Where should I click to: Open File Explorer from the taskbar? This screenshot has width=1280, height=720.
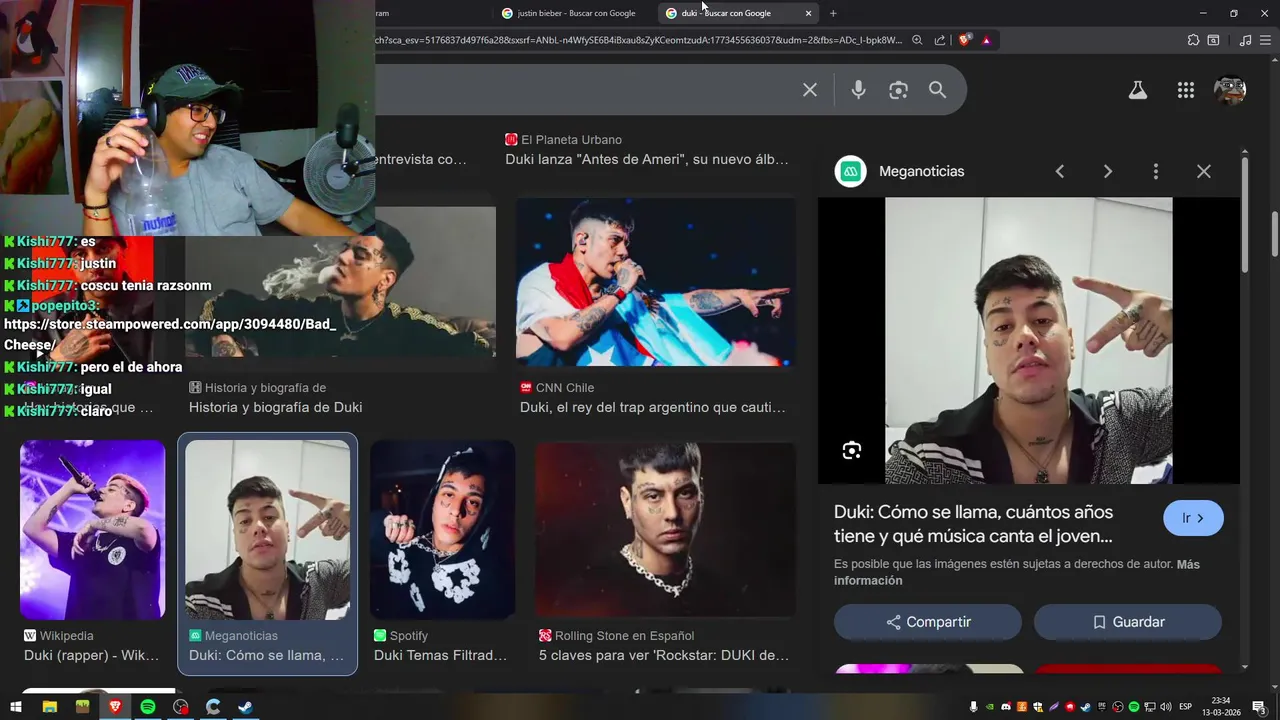(x=49, y=707)
